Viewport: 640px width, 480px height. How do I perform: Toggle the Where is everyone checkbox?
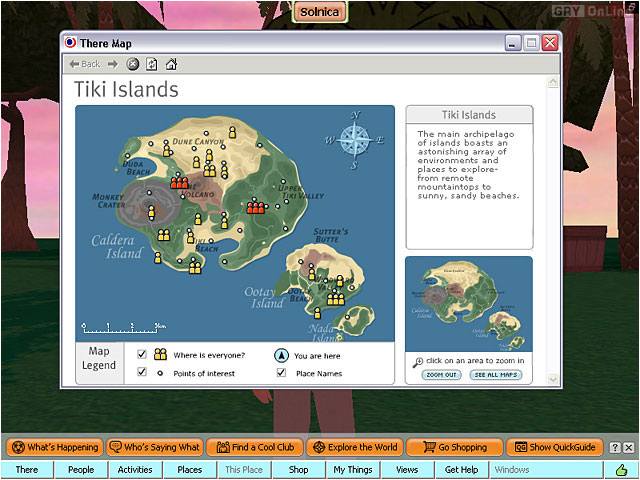coord(142,354)
